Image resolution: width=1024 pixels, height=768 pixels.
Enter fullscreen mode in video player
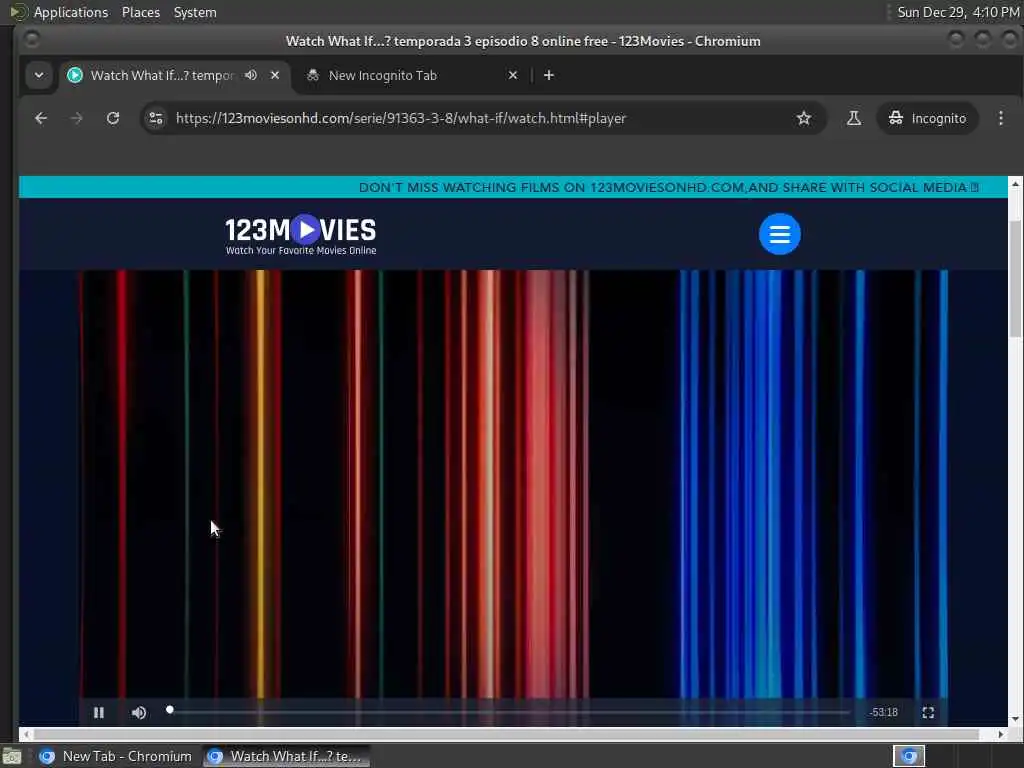tap(928, 712)
